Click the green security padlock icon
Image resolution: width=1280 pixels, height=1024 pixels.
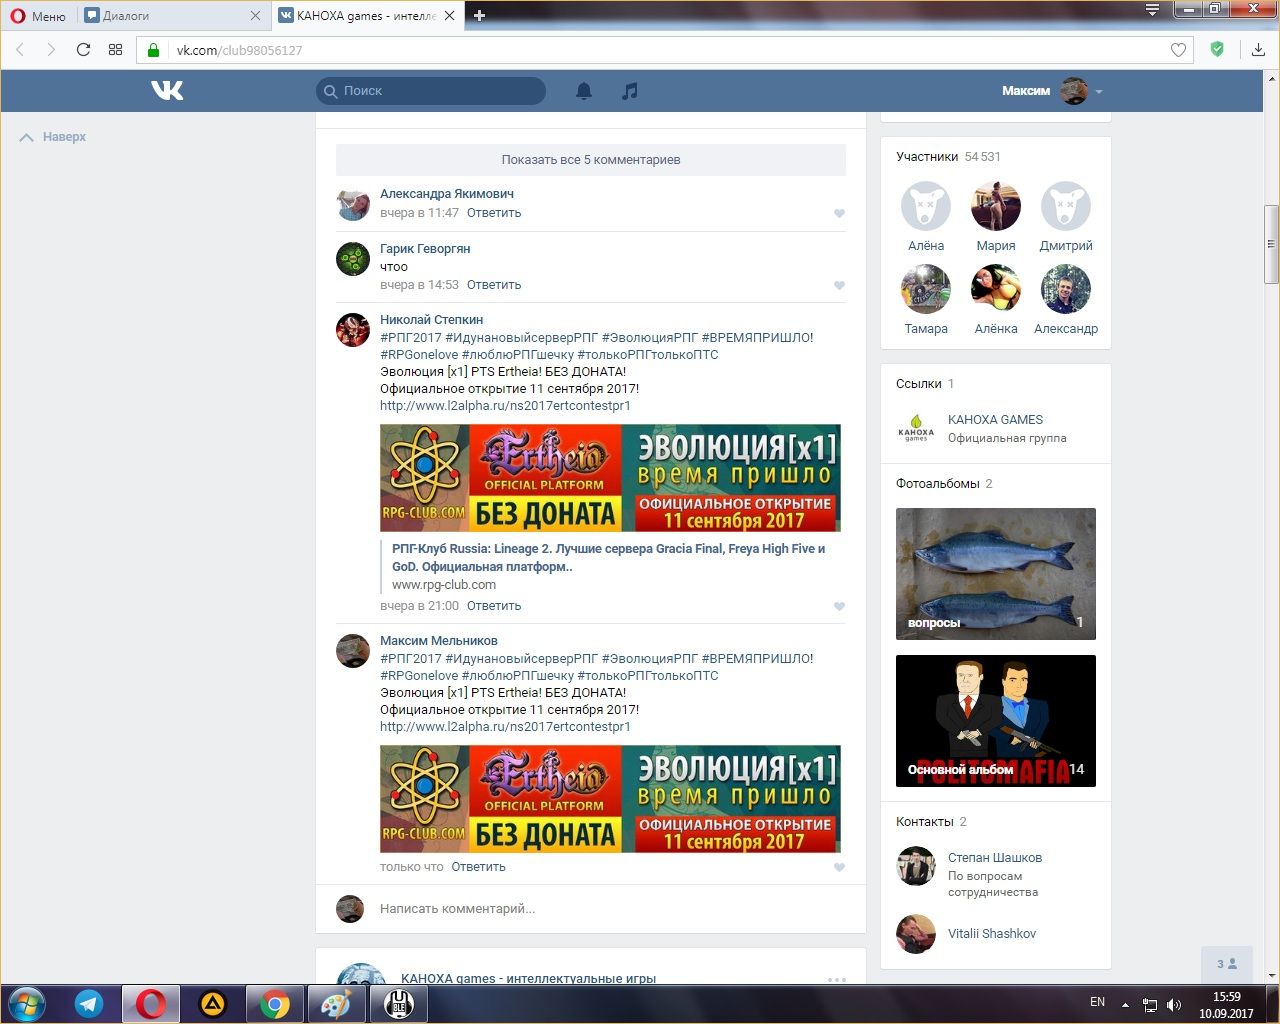click(153, 50)
